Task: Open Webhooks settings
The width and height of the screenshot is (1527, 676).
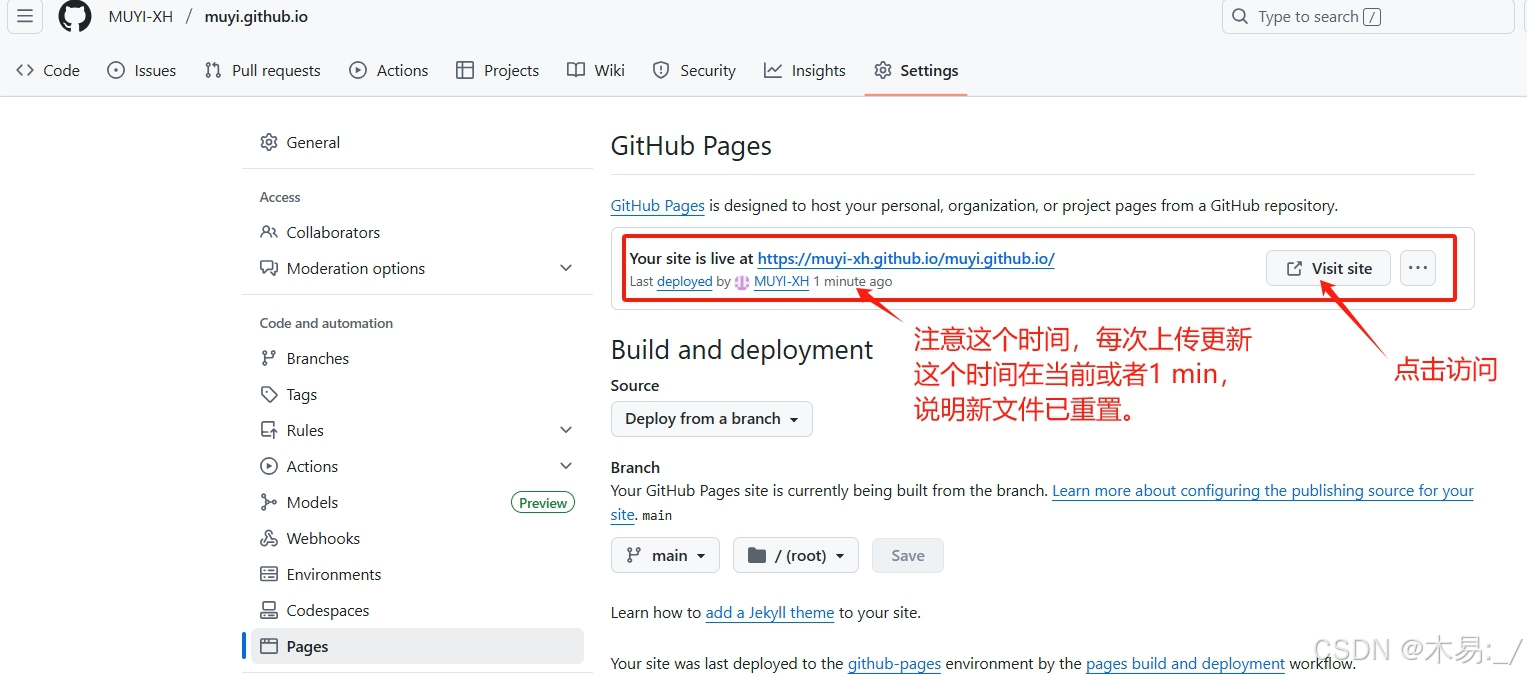Action: [x=417, y=538]
